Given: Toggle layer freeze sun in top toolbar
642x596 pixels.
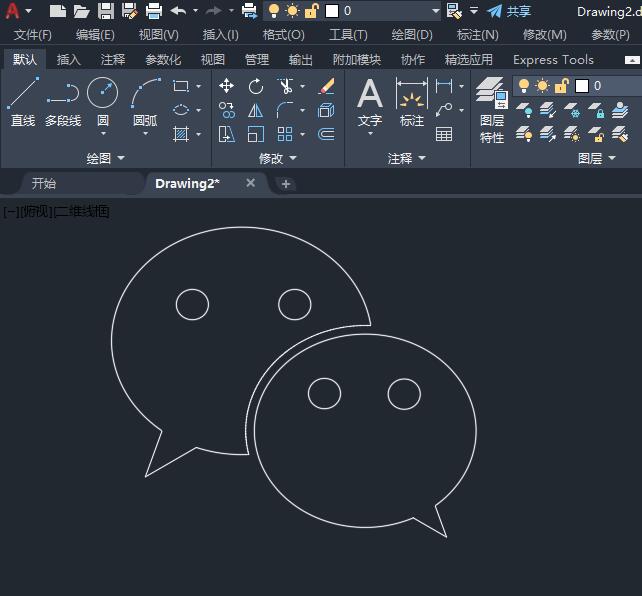Looking at the screenshot, I should pyautogui.click(x=293, y=11).
